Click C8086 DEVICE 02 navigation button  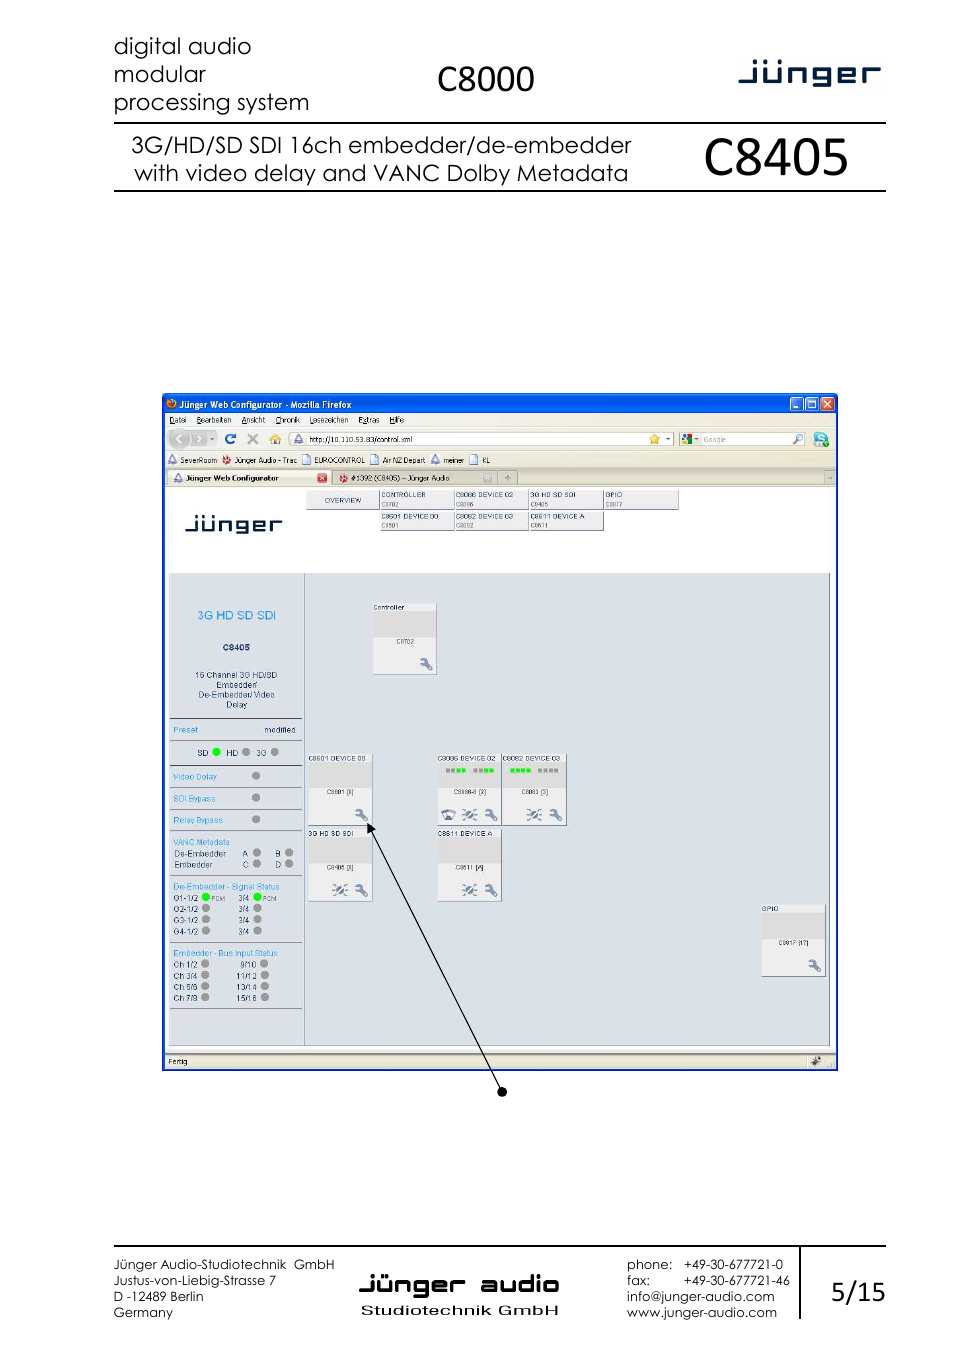click(x=491, y=499)
